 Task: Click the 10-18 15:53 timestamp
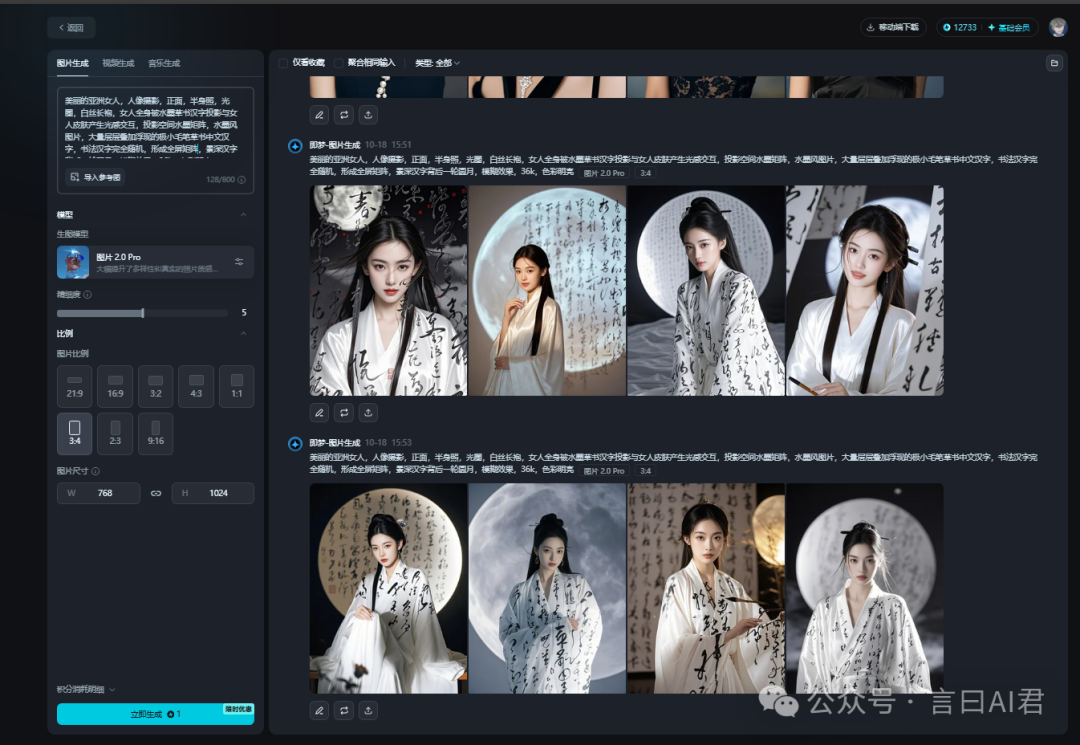pyautogui.click(x=388, y=443)
